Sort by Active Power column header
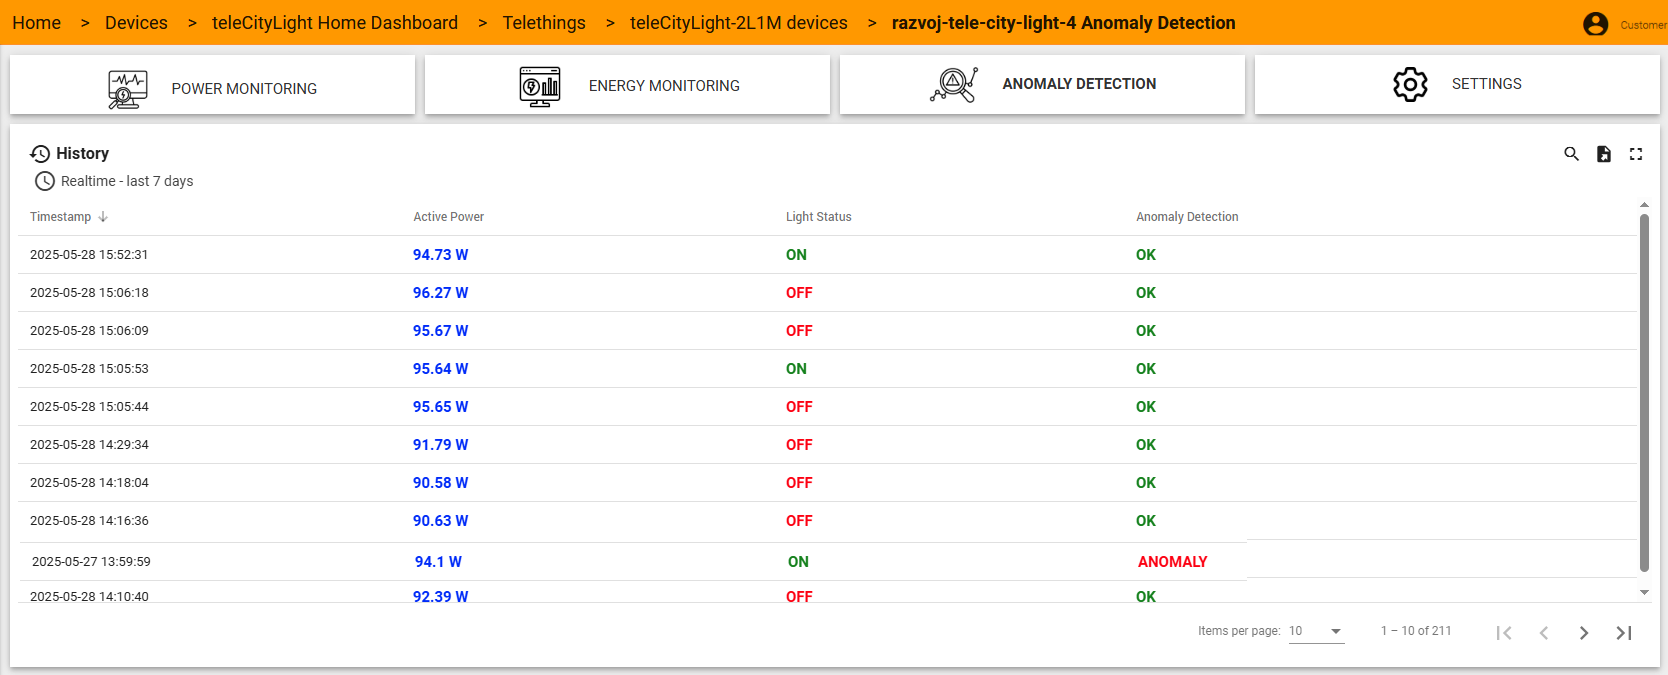 (449, 217)
